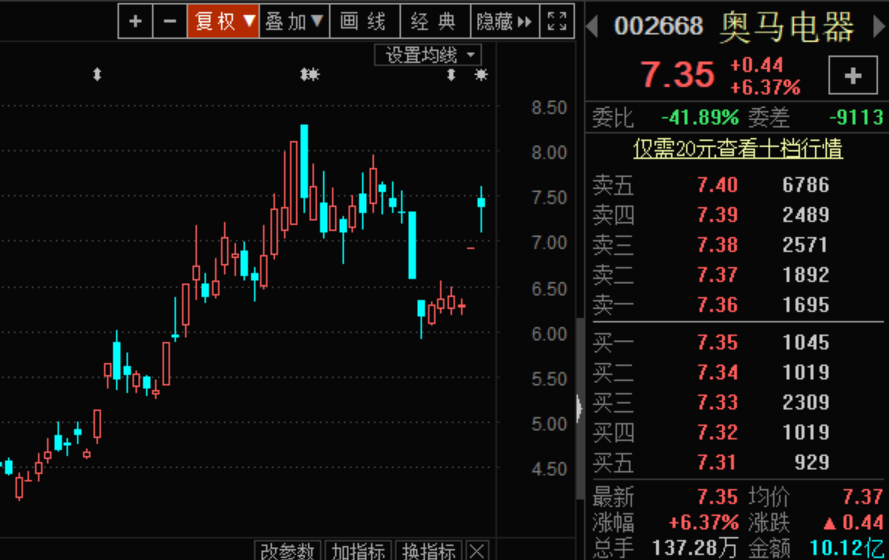Image resolution: width=889 pixels, height=560 pixels.
Task: Click the star marker above the last candle
Action: (481, 74)
